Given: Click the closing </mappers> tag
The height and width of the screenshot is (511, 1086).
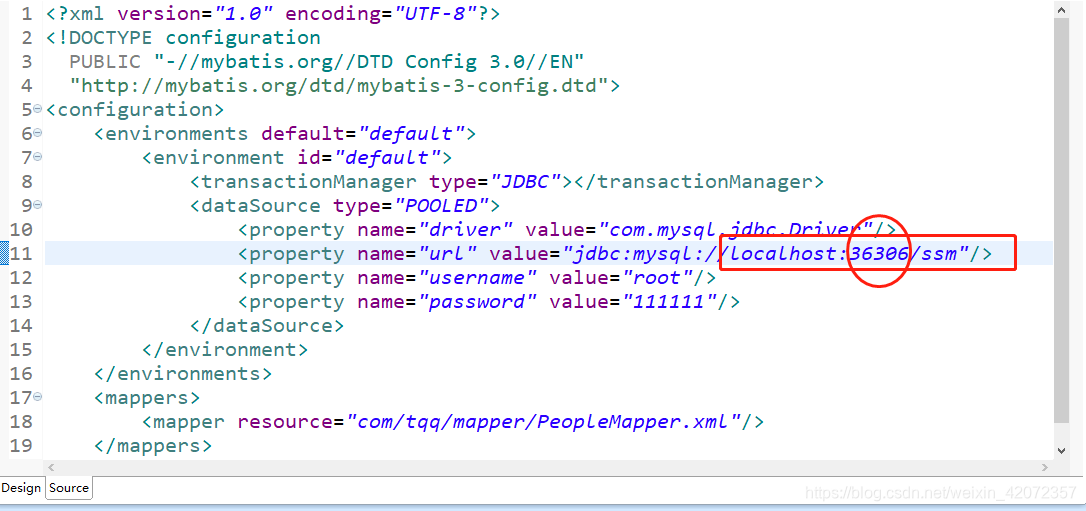Looking at the screenshot, I should [x=153, y=445].
